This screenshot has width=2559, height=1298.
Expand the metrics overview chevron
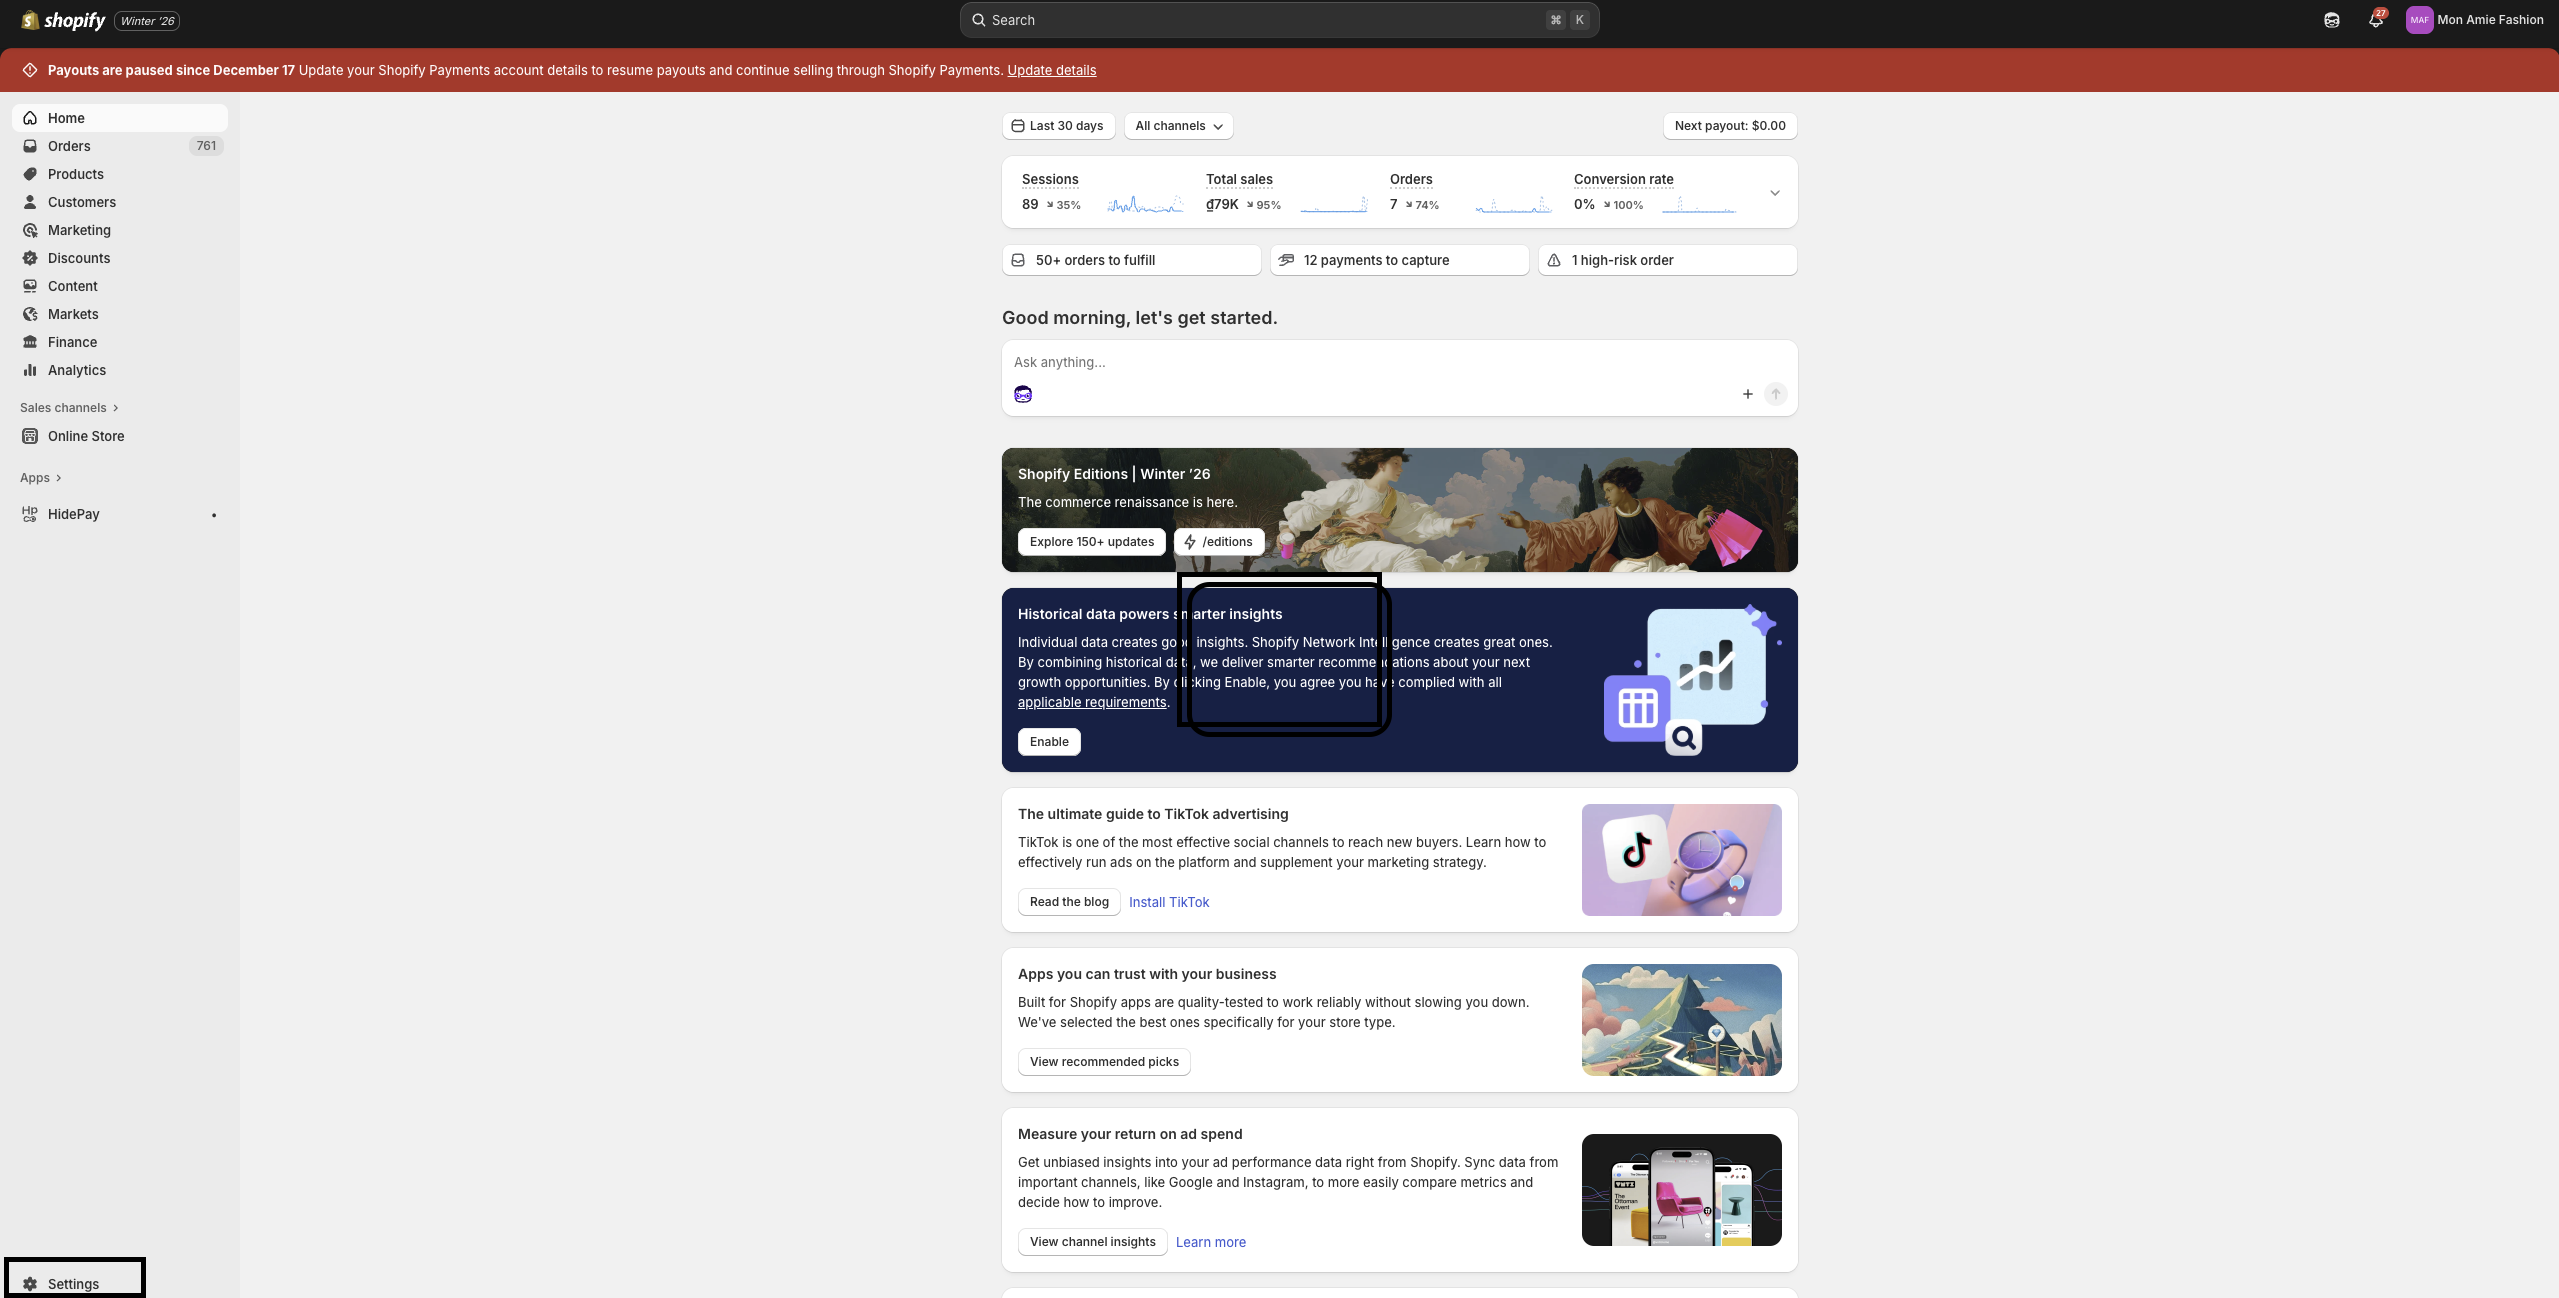point(1774,192)
